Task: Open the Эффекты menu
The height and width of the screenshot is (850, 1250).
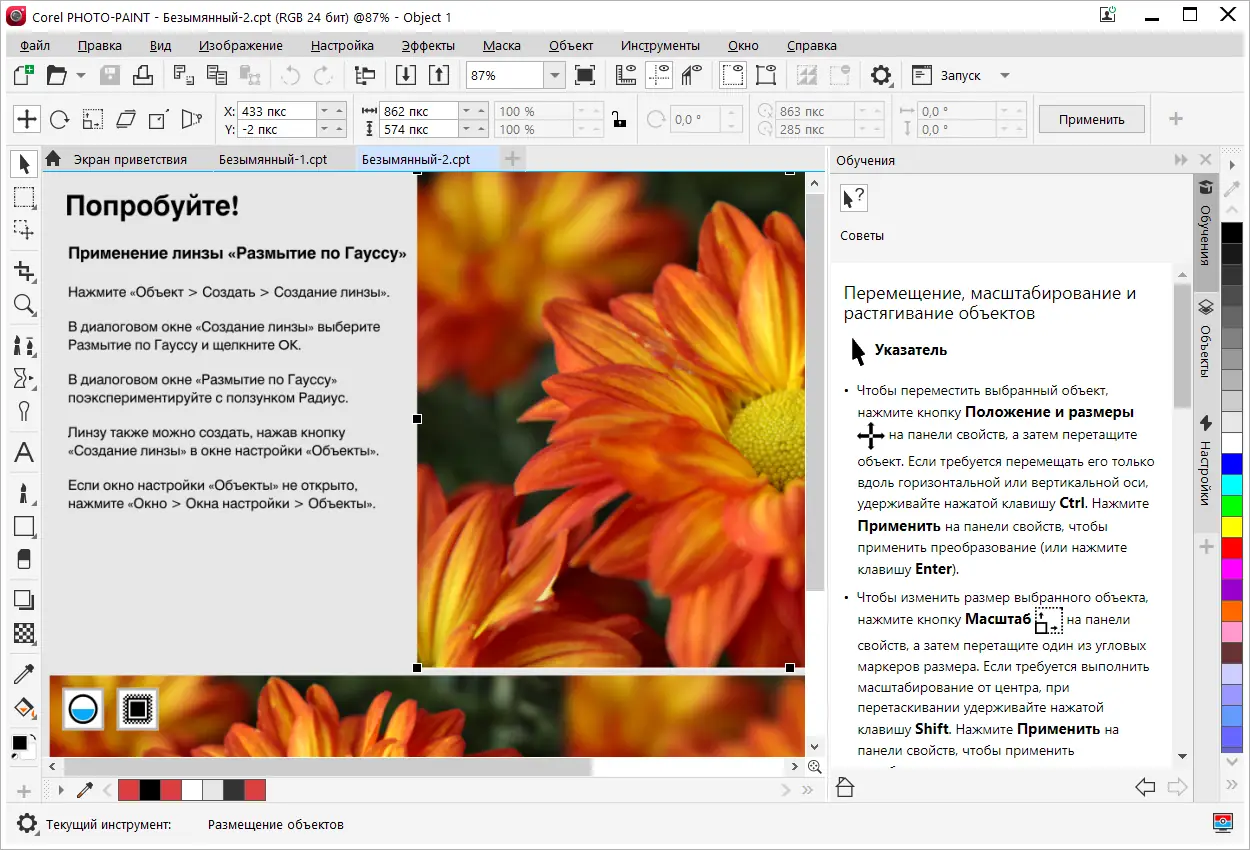Action: click(428, 45)
